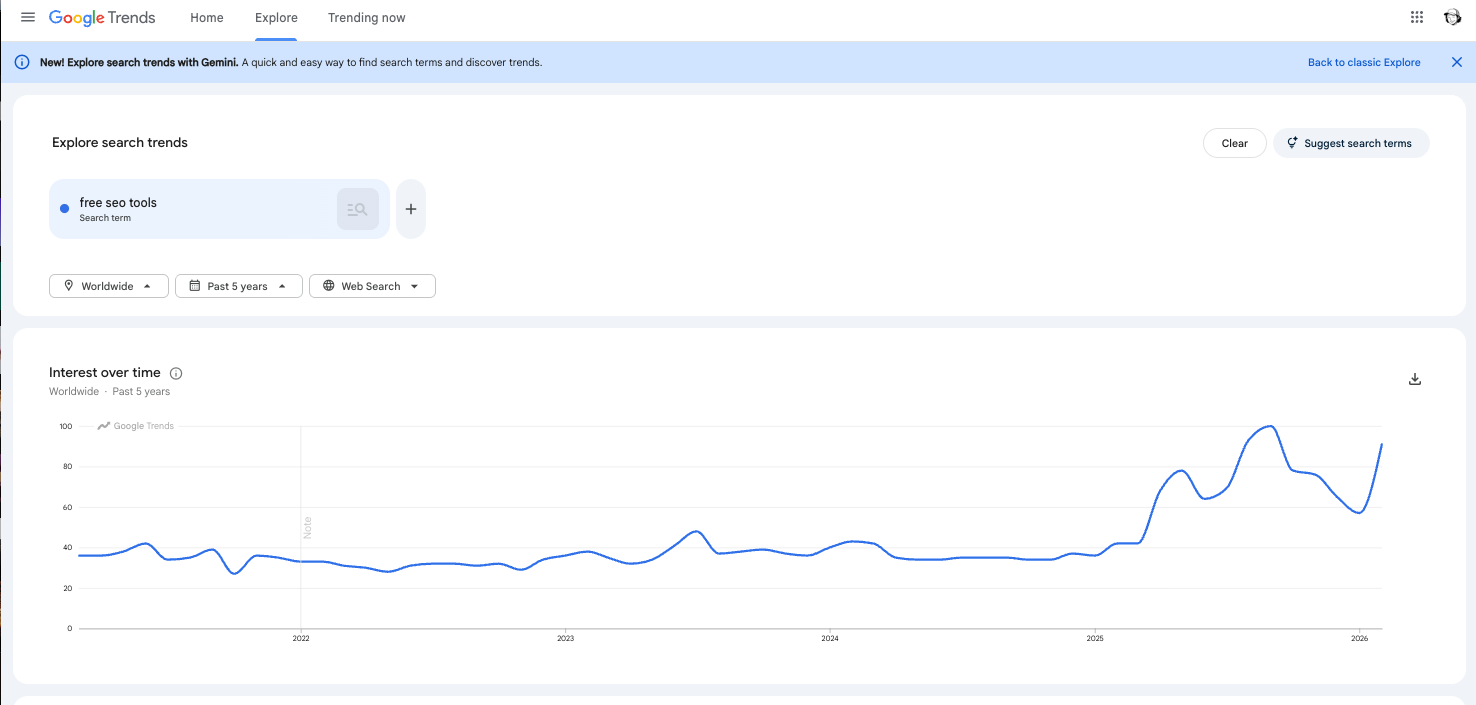Open the Web Search type dropdown

pos(372,286)
